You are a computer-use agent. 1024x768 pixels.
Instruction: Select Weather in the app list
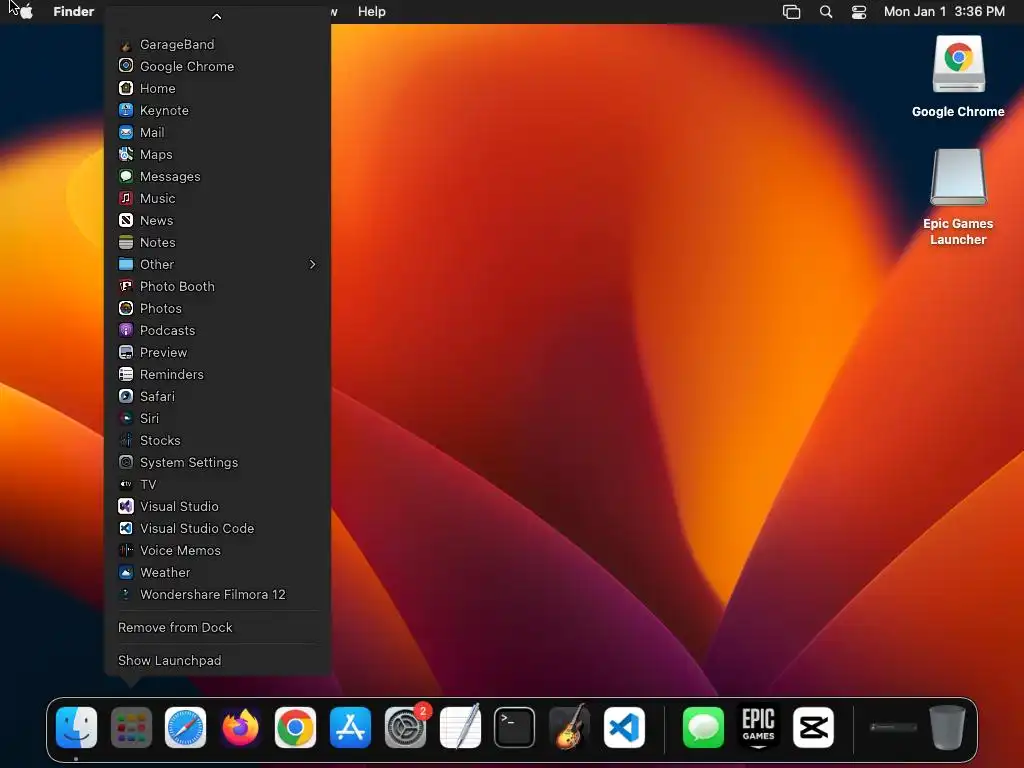[217, 573]
